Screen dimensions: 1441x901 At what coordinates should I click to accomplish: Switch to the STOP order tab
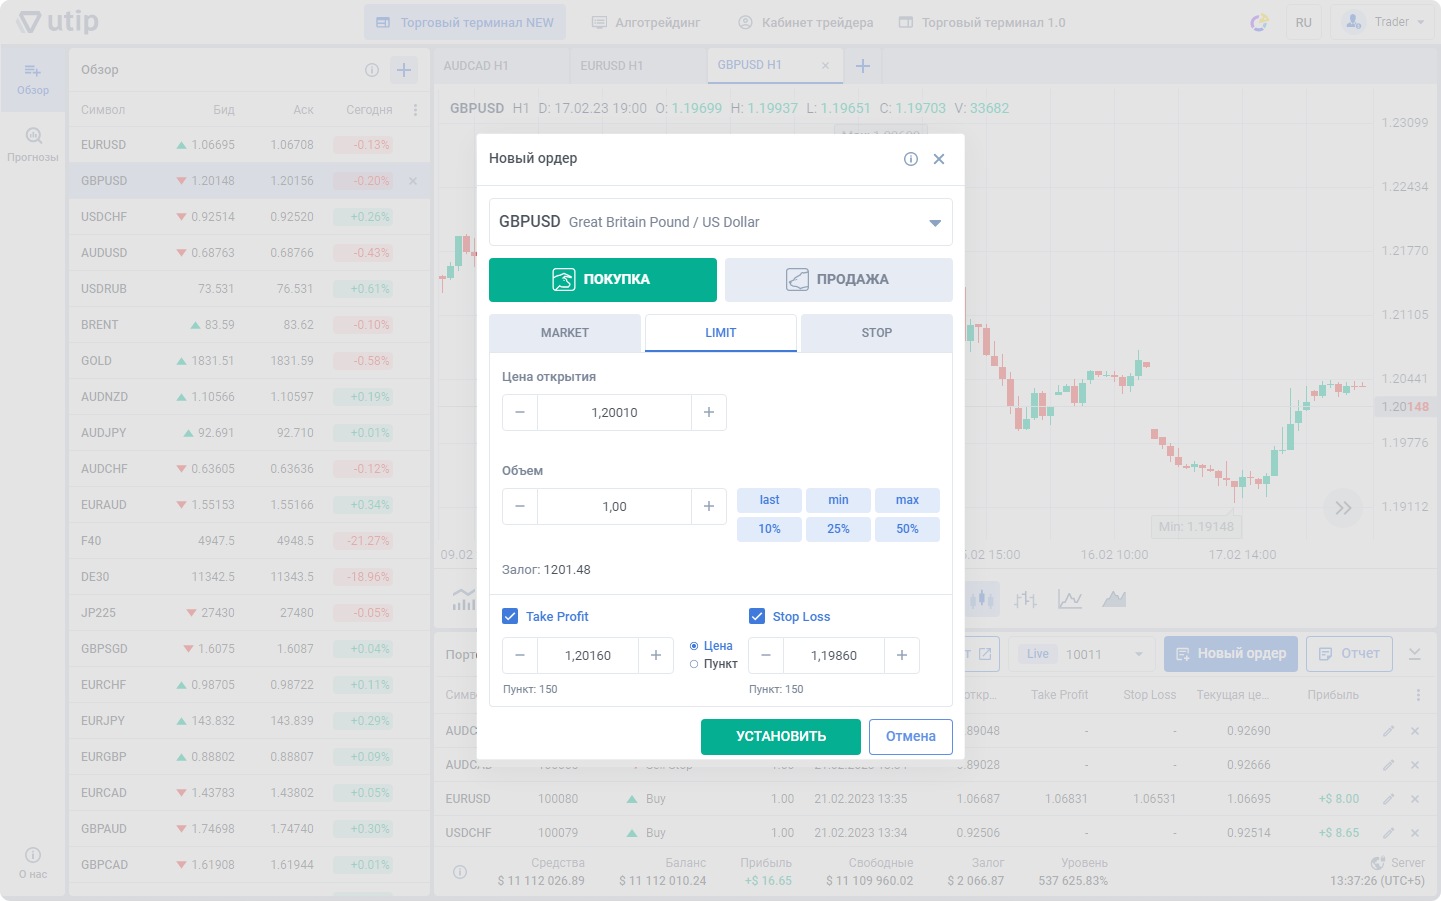click(x=877, y=333)
